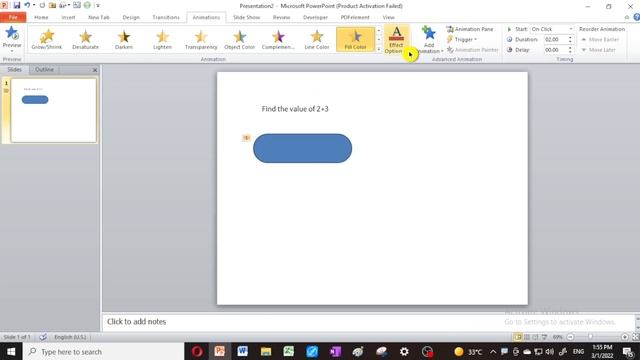Viewport: 640px width, 360px height.
Task: Switch to the Review ribbon tab
Action: [281, 17]
